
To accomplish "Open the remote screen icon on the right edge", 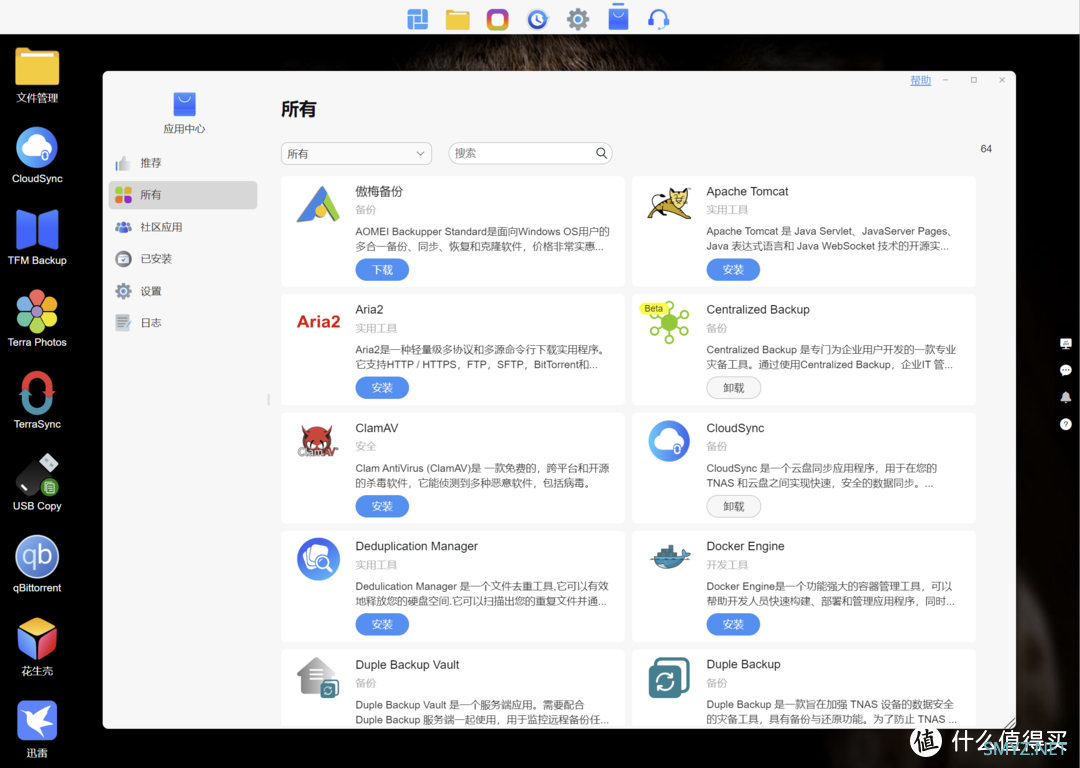I will (x=1066, y=344).
